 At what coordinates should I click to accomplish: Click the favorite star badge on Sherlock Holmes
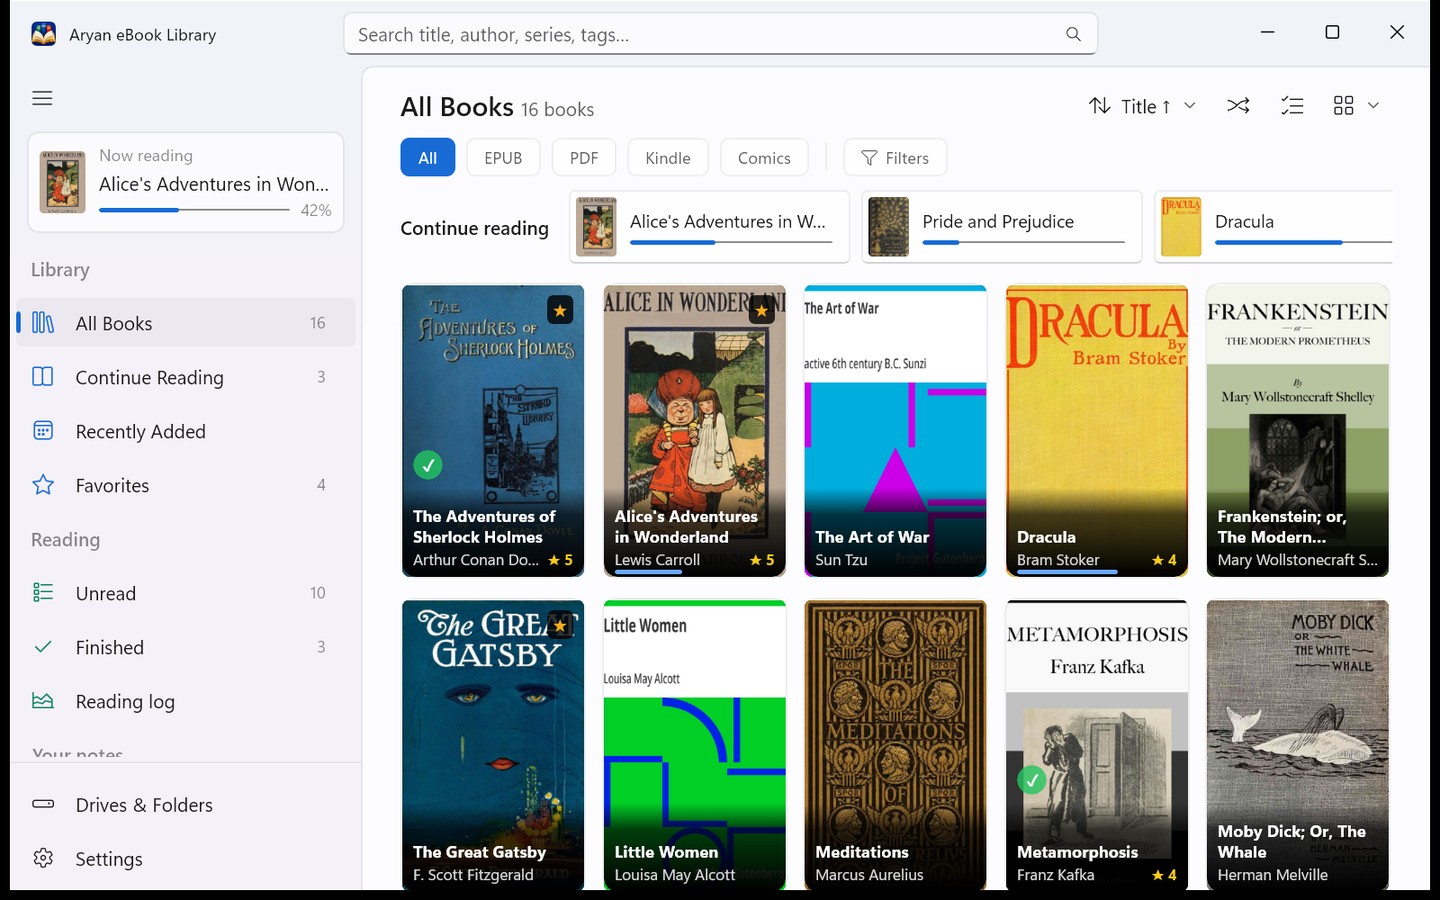pos(560,310)
